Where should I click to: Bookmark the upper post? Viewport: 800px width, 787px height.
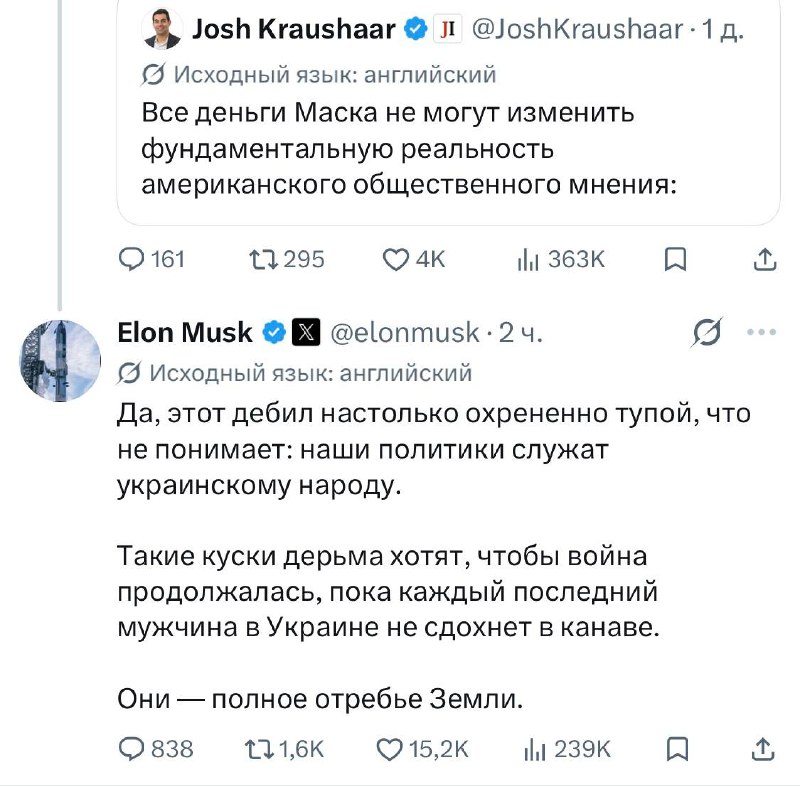[x=676, y=260]
